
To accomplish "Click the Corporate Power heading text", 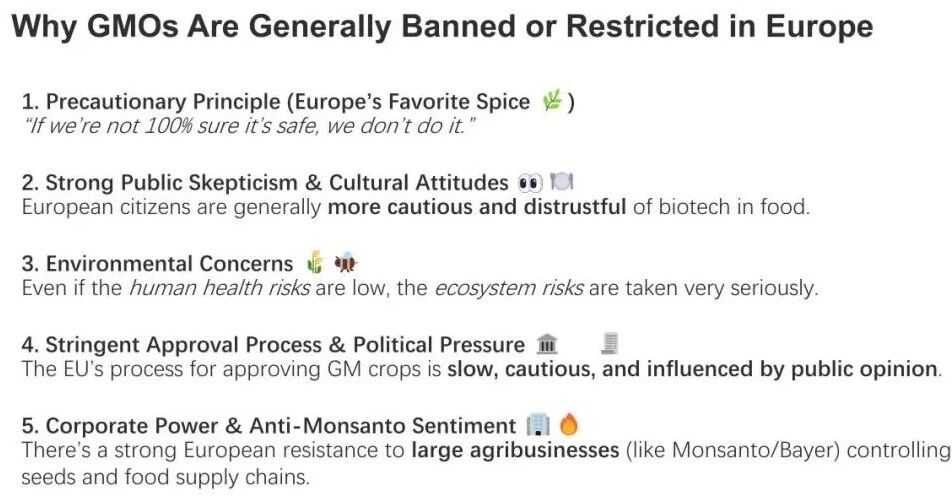I will [269, 425].
